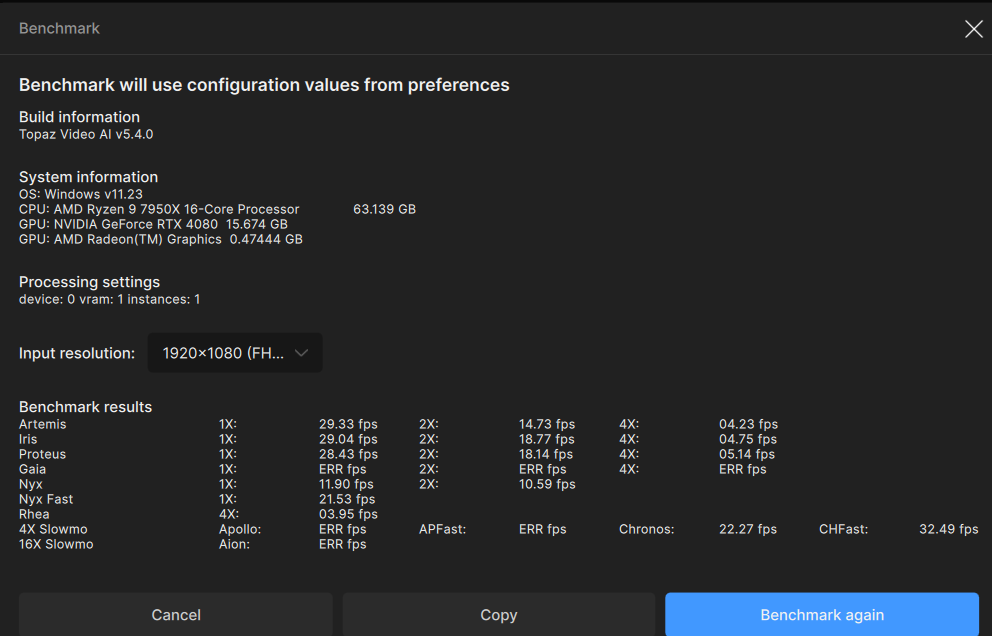Click Iris 1X value 29.04 fps
Image resolution: width=992 pixels, height=636 pixels.
click(x=348, y=439)
